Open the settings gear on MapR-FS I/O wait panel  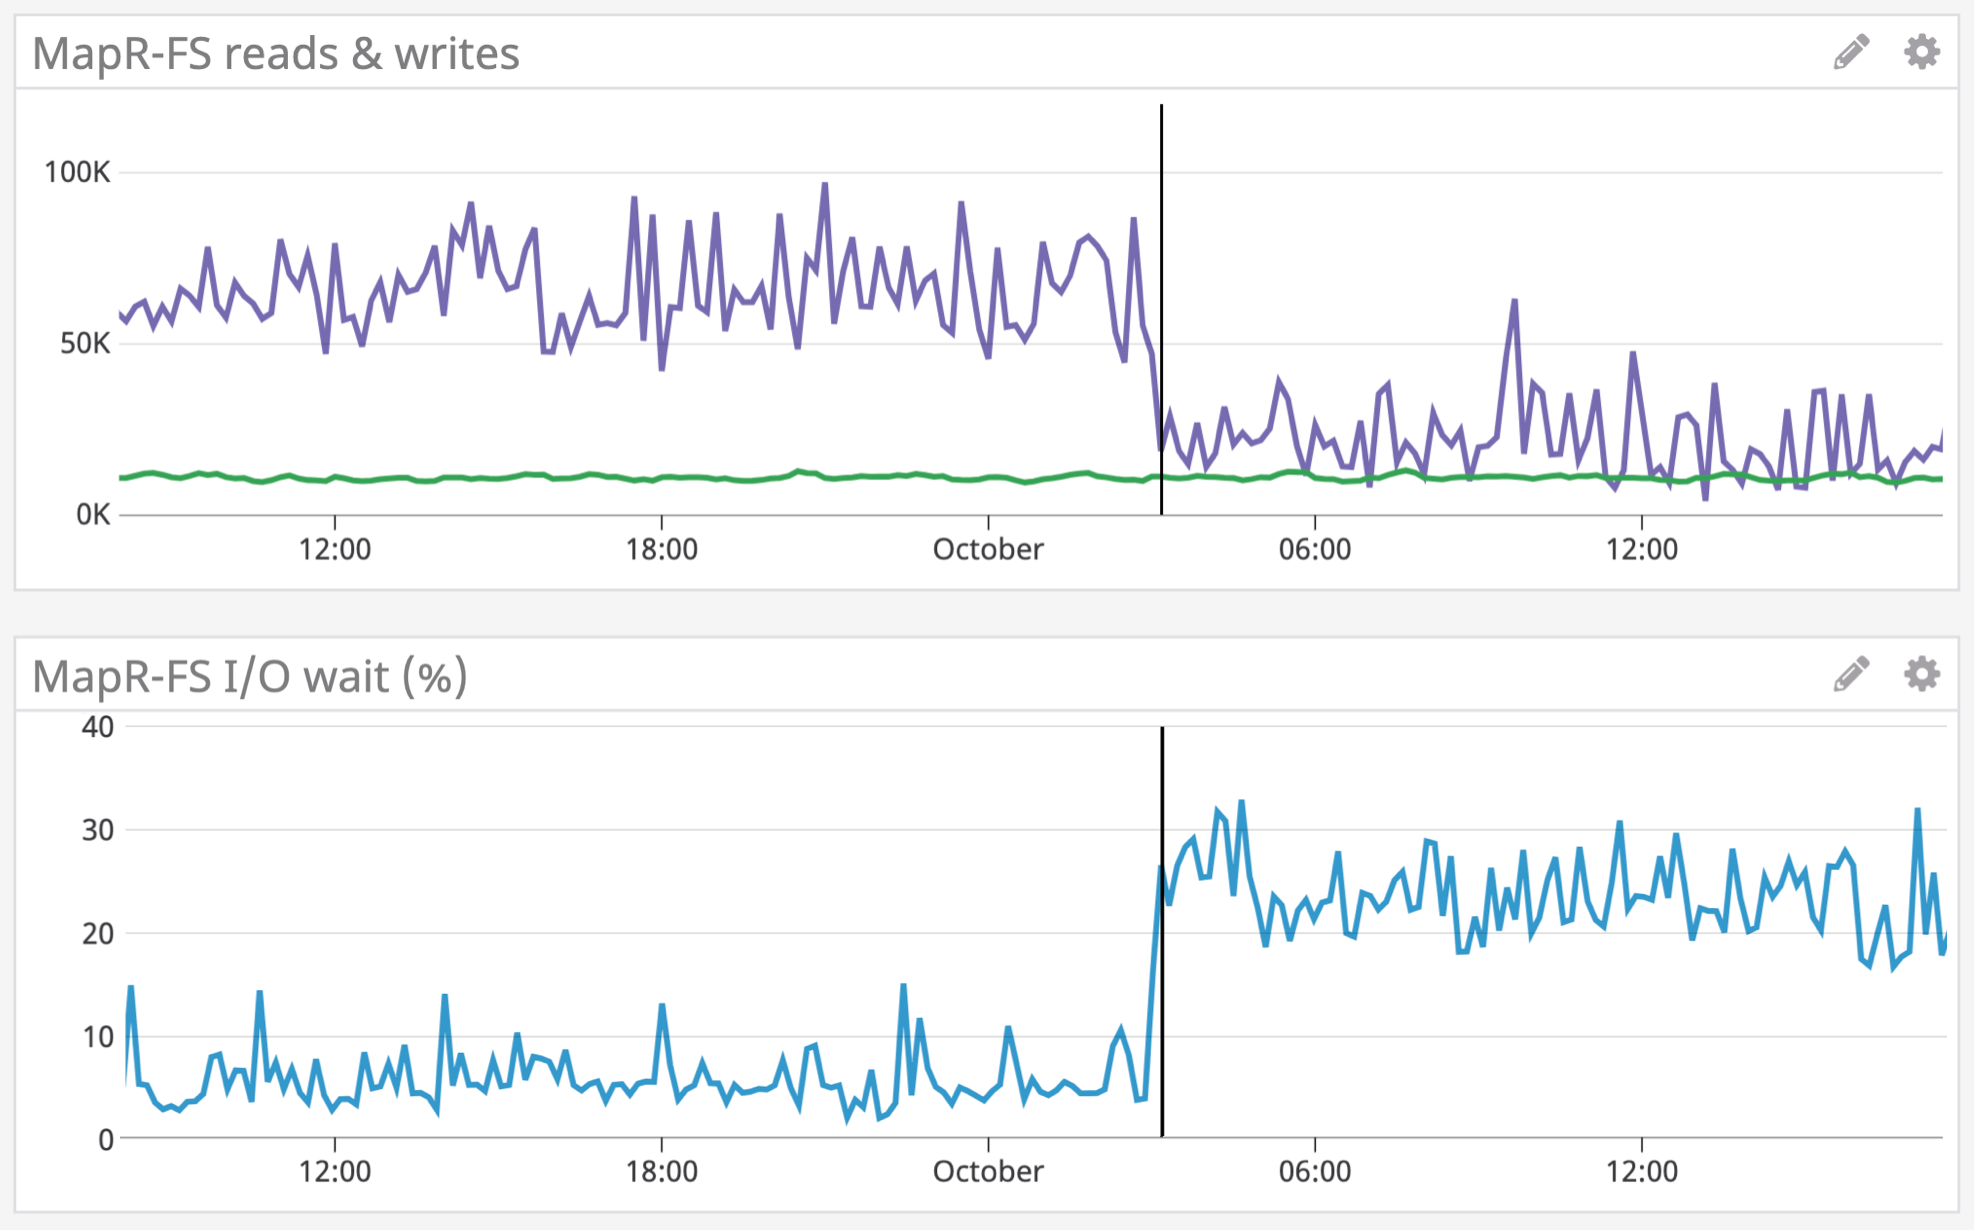[x=1920, y=674]
